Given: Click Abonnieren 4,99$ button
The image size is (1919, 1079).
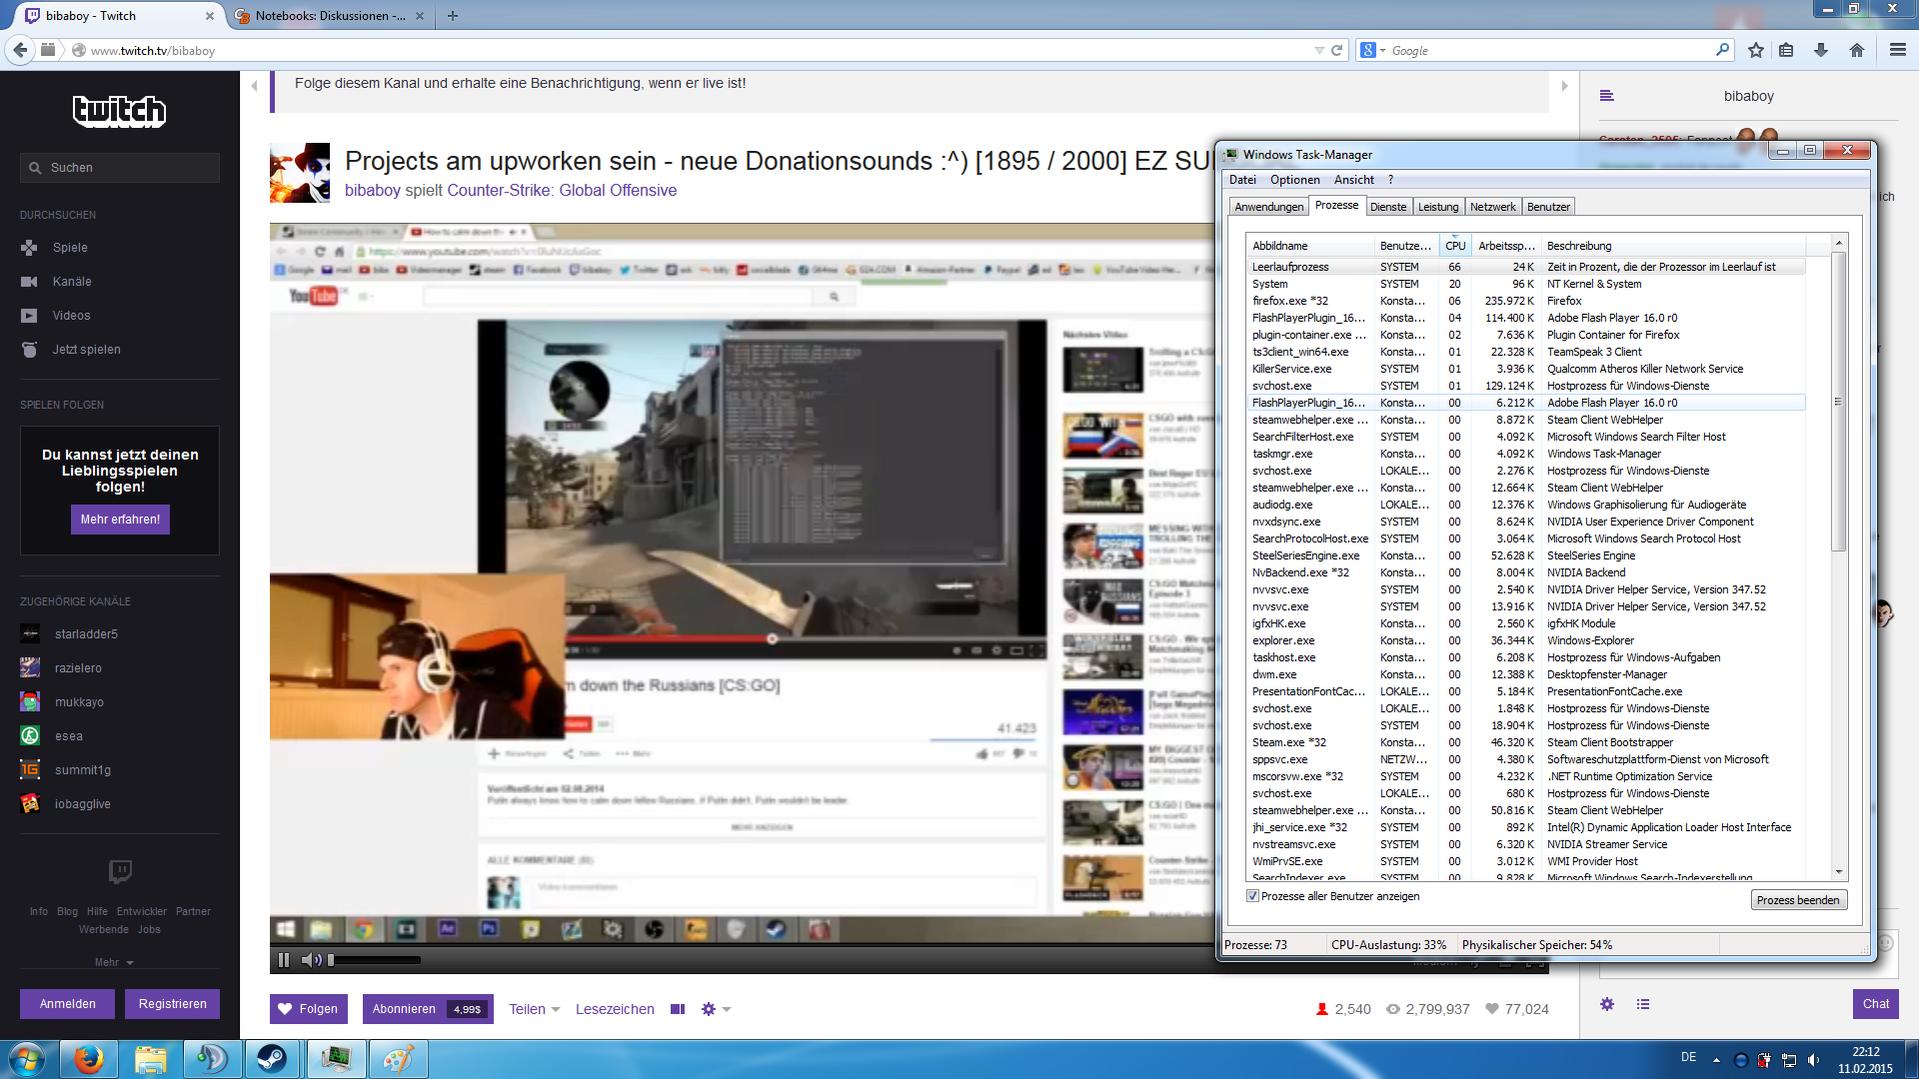Looking at the screenshot, I should (427, 1009).
